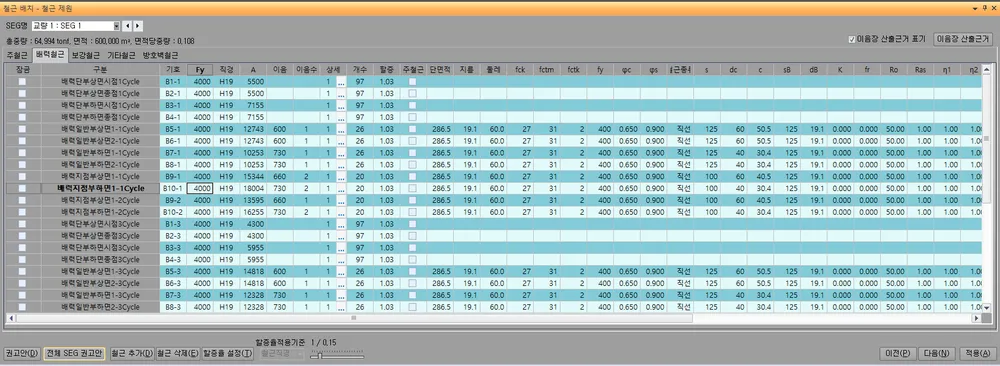Open detail ellipsis button in B3-1 row

[x=341, y=106]
